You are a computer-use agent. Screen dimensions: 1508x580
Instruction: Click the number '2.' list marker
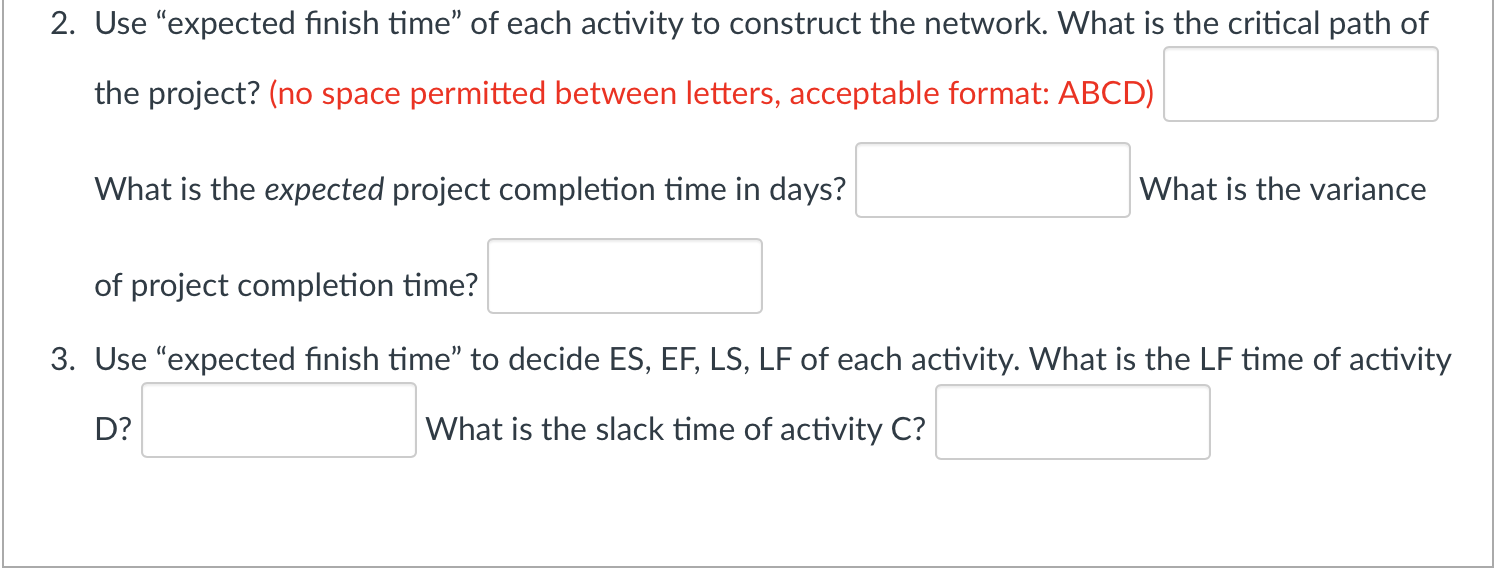[63, 23]
